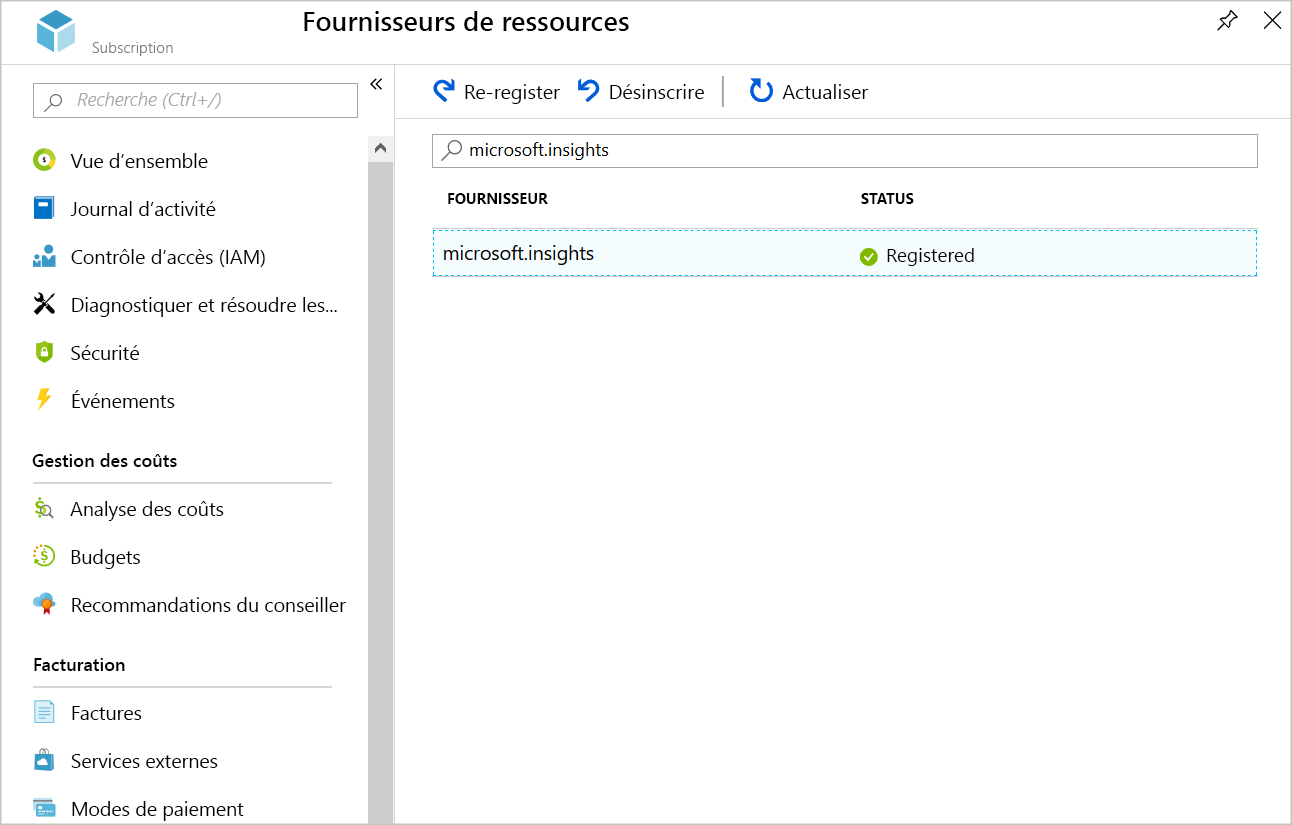Pin the Fournisseurs de ressources blade
The image size is (1292, 825).
(1227, 21)
